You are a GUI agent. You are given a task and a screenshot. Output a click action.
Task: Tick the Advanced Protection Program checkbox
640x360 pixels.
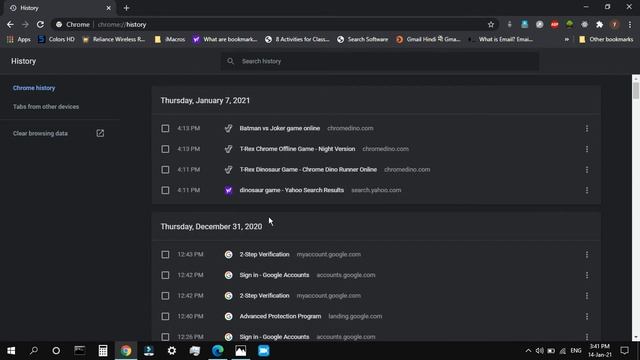[x=165, y=316]
